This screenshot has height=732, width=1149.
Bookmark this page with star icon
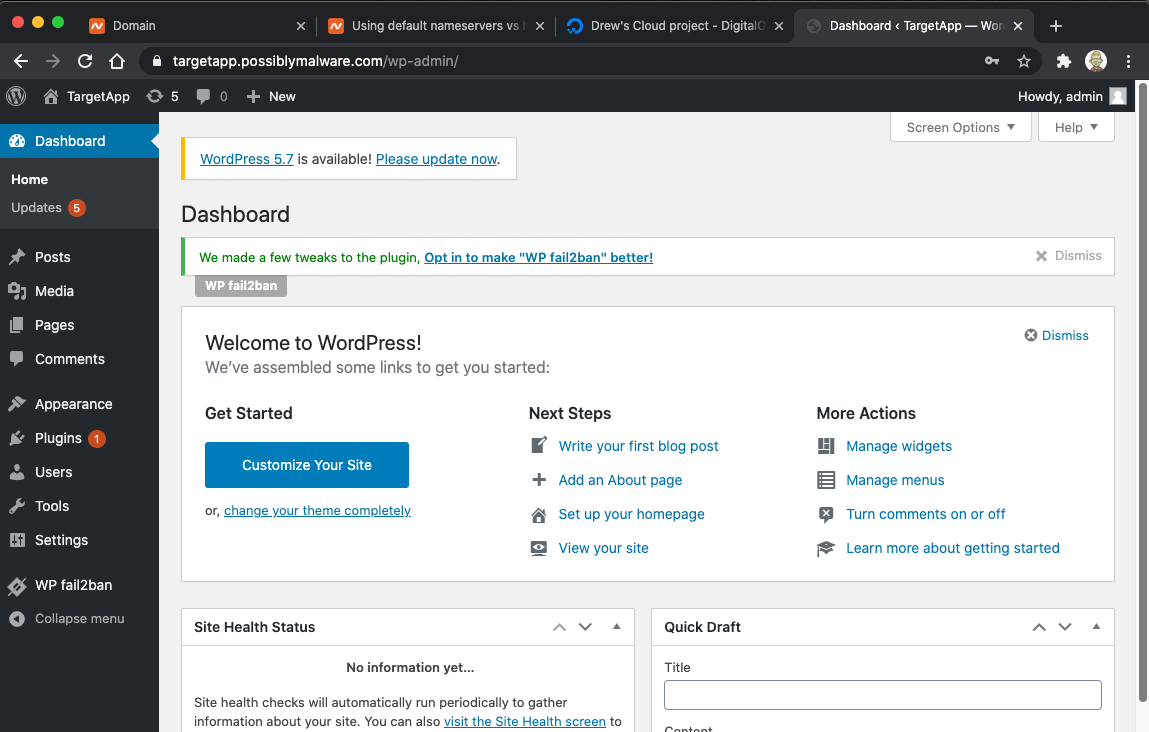coord(1024,61)
